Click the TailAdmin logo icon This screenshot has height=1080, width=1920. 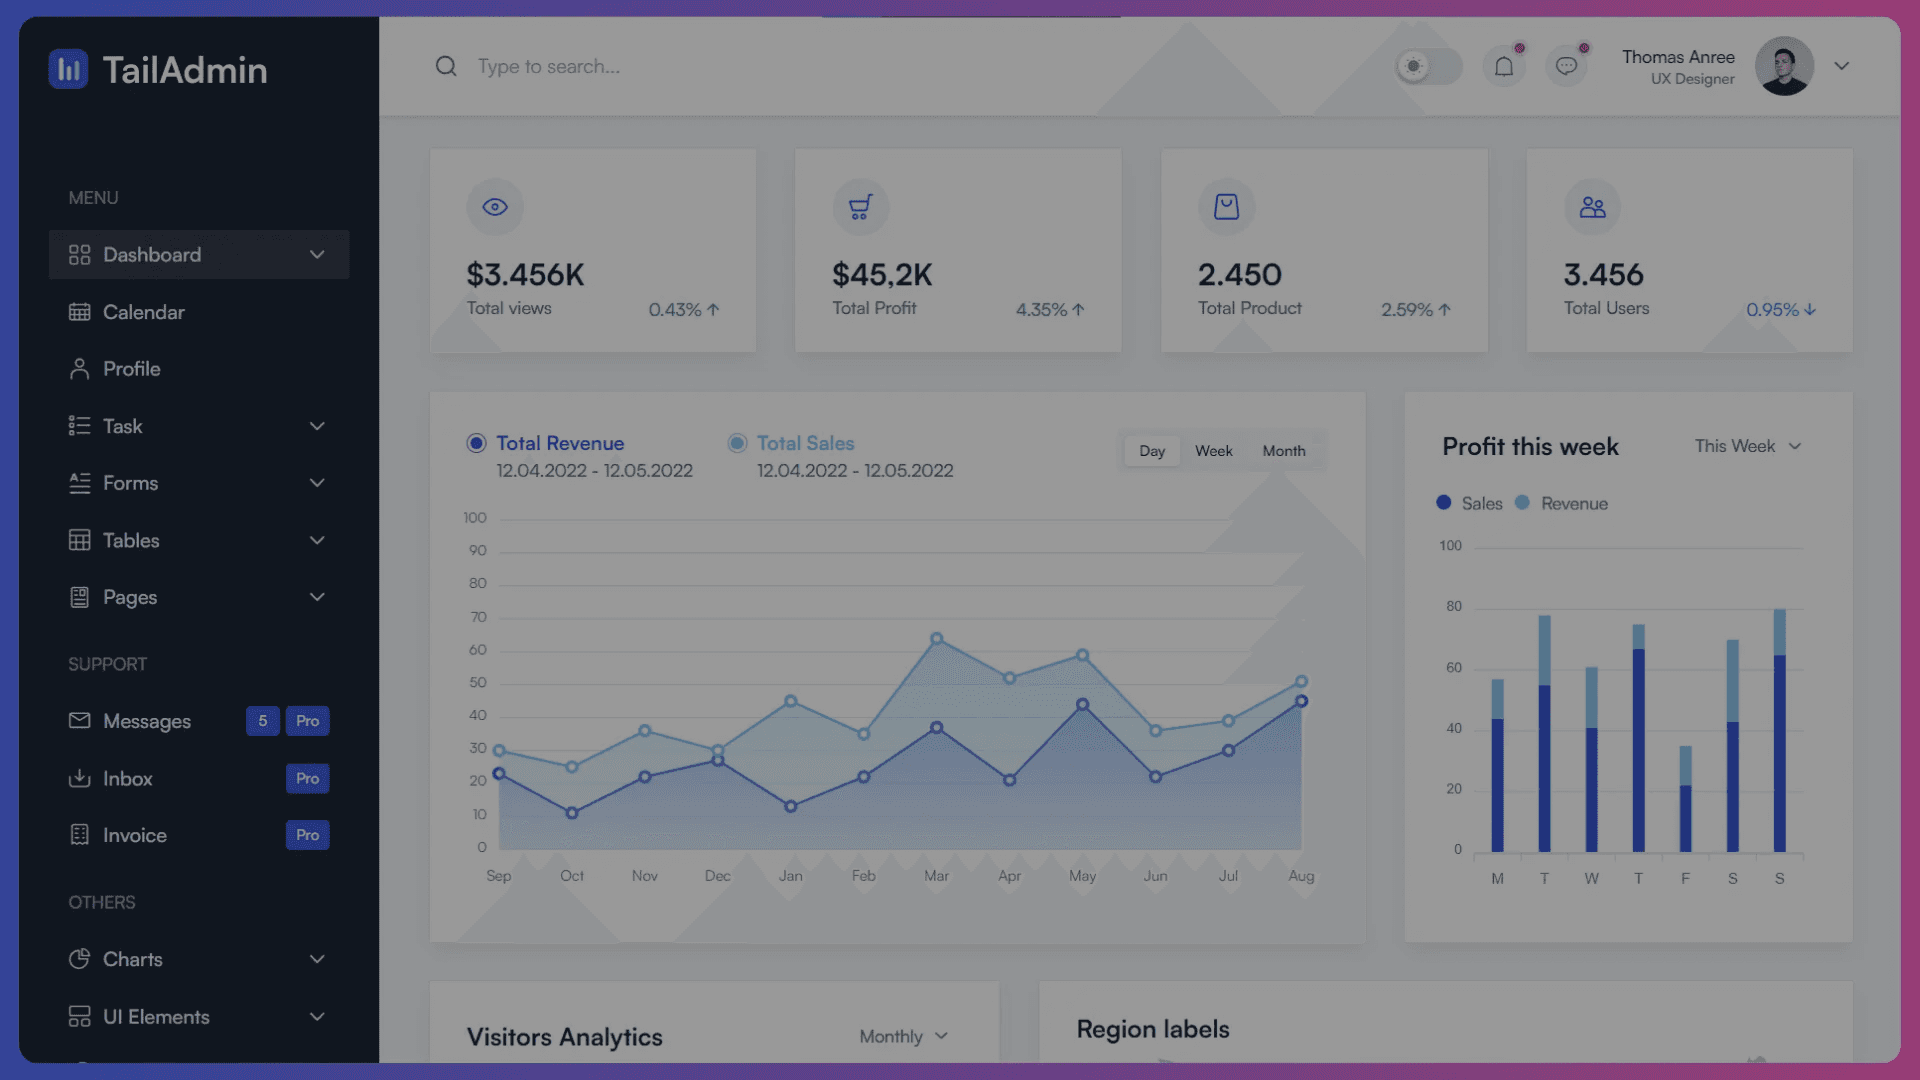click(x=68, y=69)
